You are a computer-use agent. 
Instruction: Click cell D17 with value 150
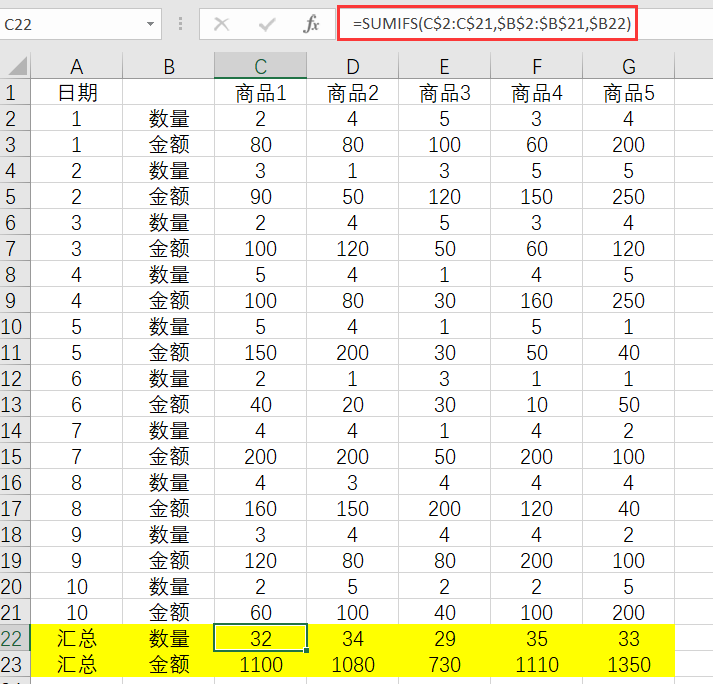click(353, 508)
